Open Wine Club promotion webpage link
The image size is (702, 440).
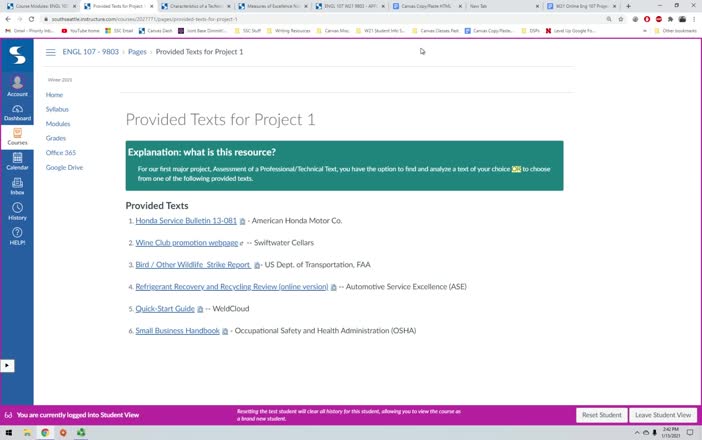[187, 243]
